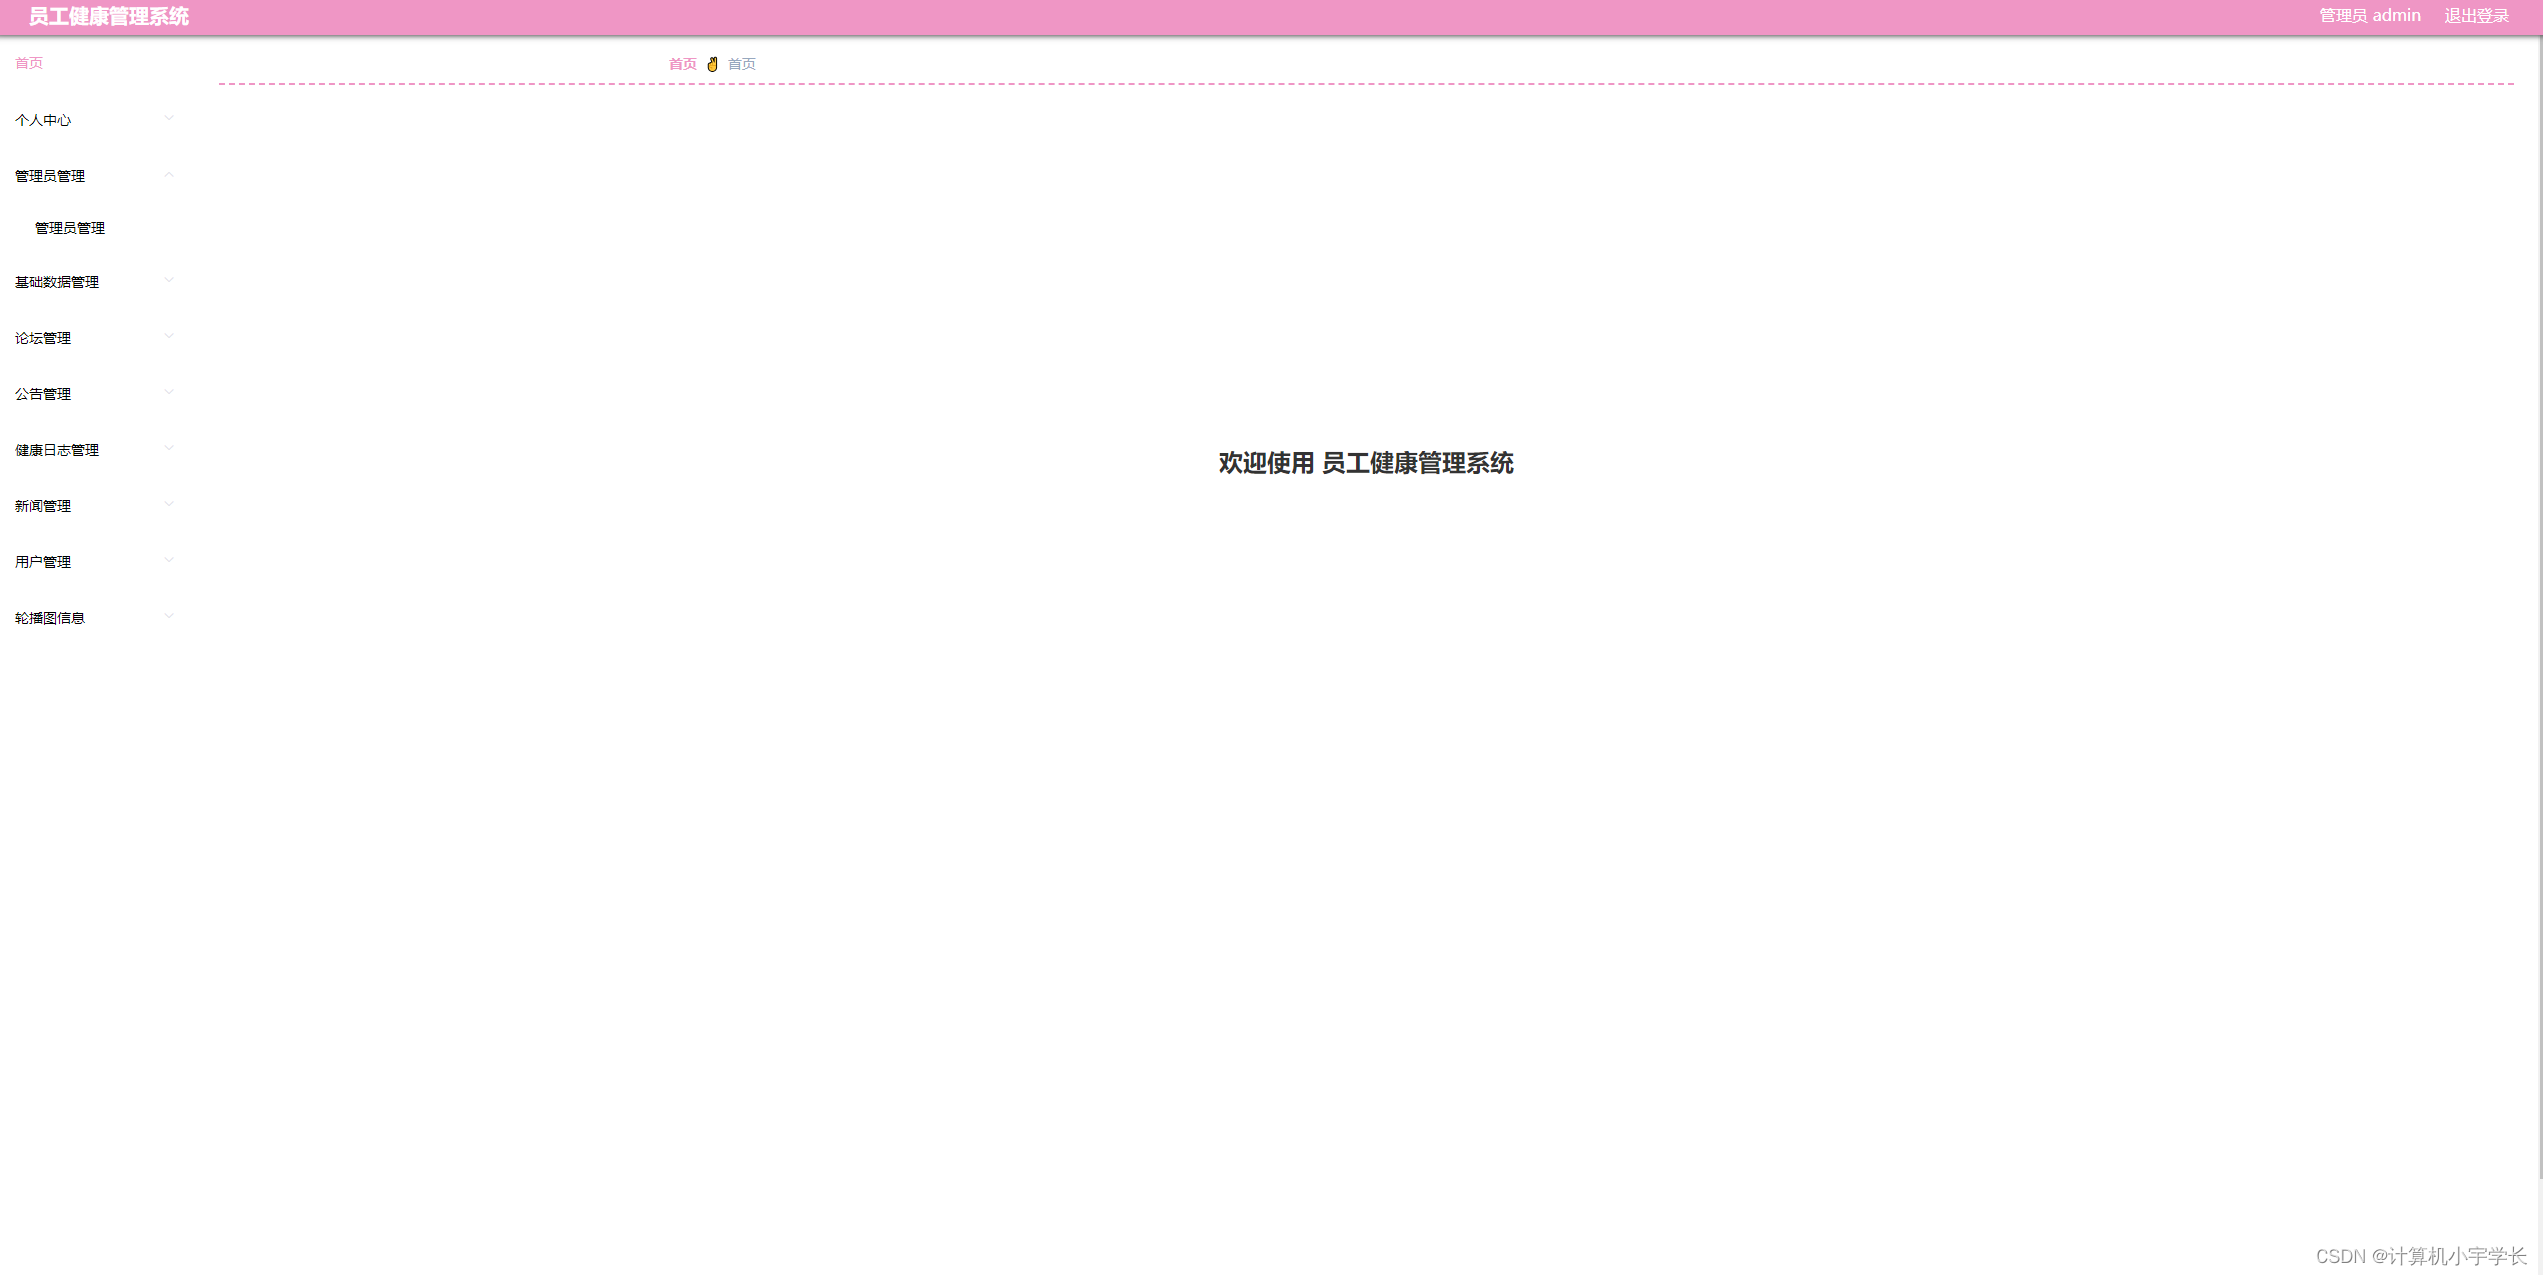Screen dimensions: 2543x1275
Task: Open the 论坛管理 menu
Action: [43, 338]
